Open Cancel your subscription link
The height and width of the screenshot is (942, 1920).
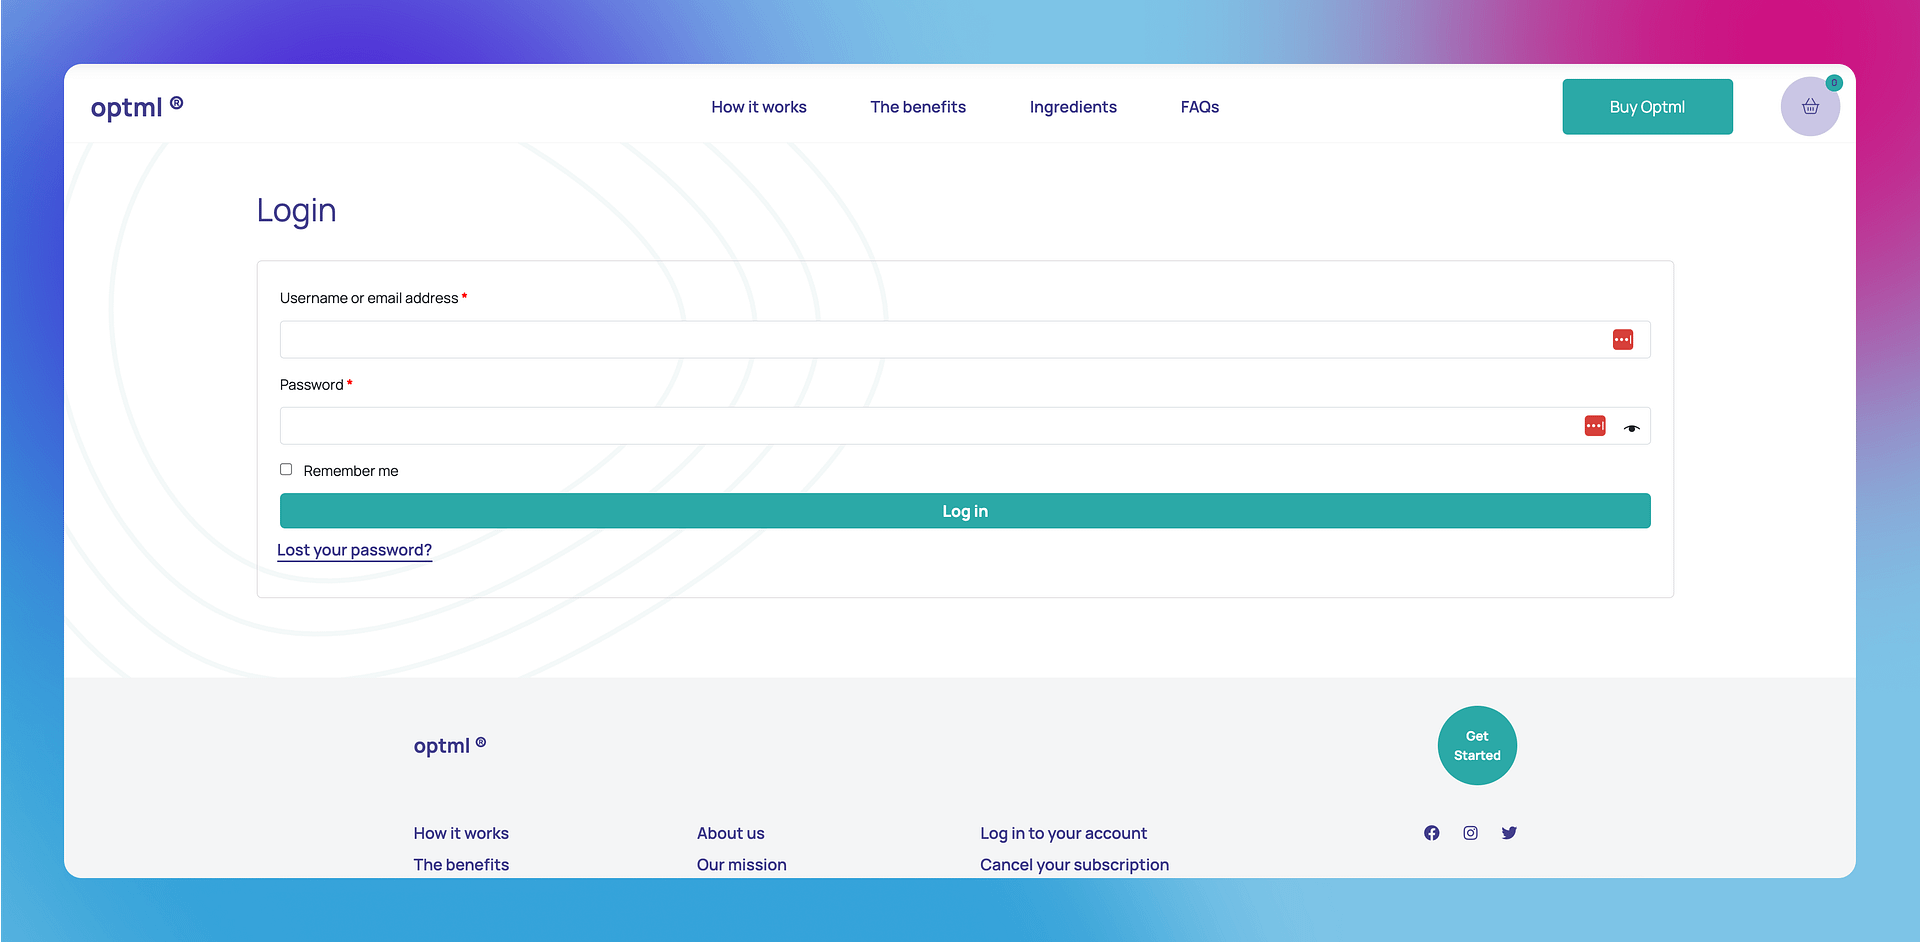tap(1075, 865)
